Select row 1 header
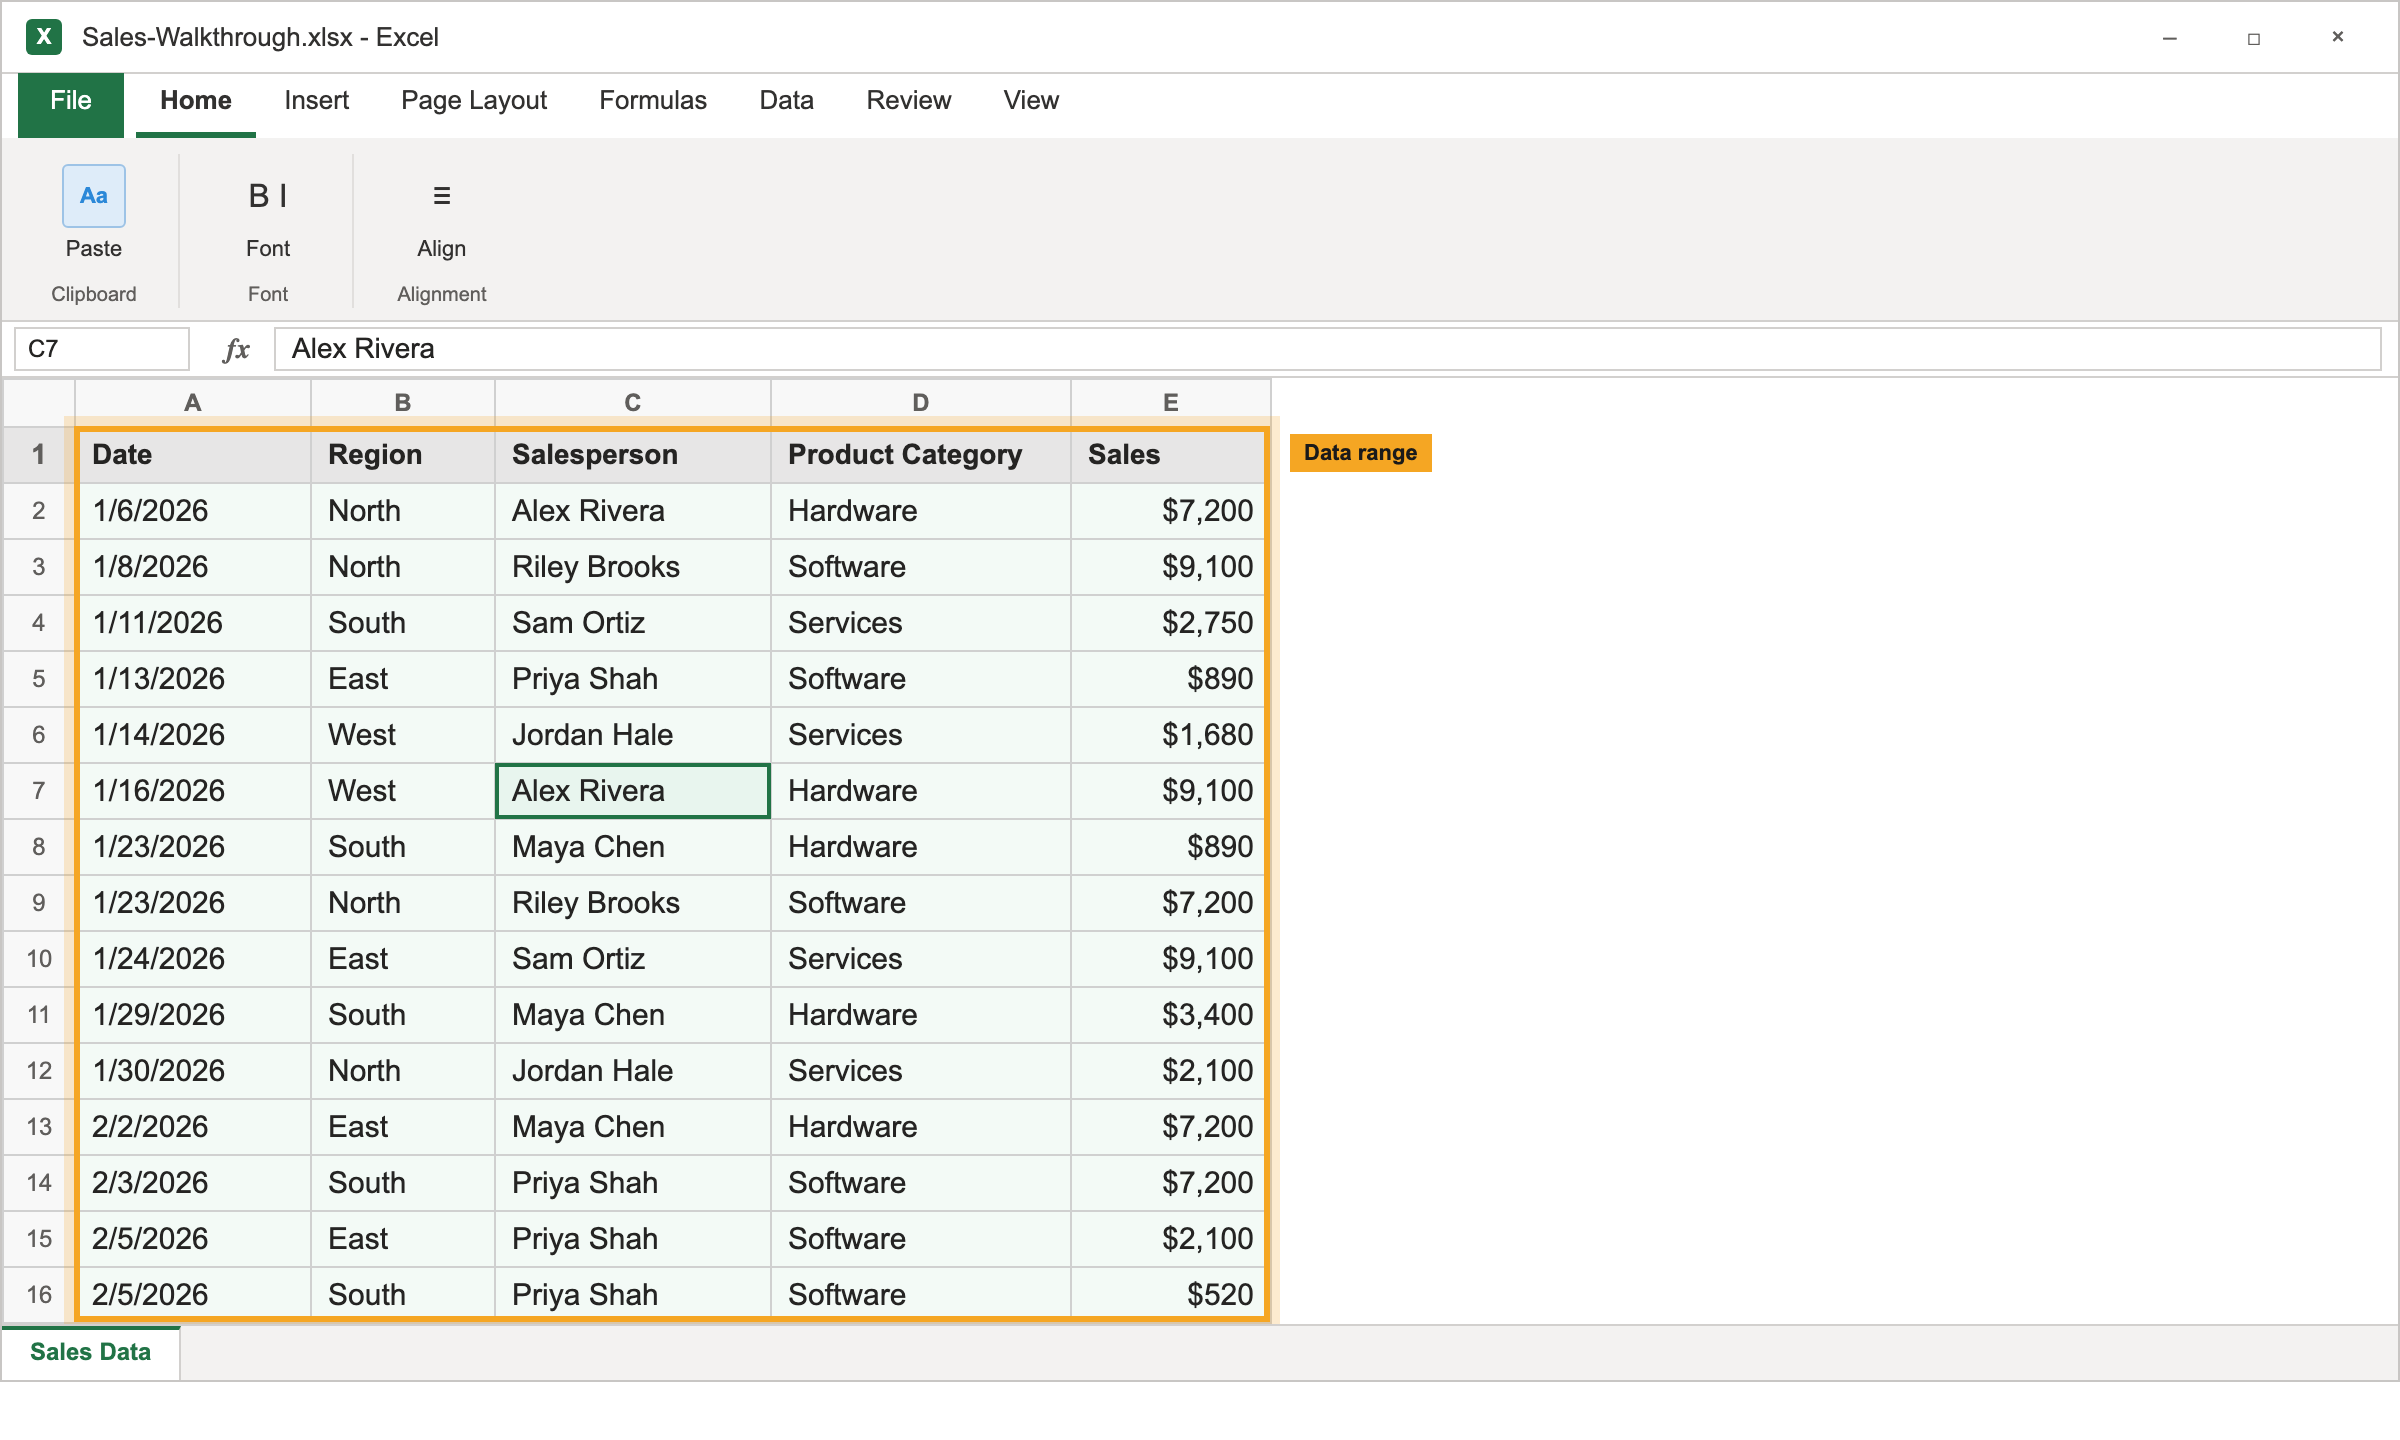Screen dimensions: 2400x1440 click(39, 455)
